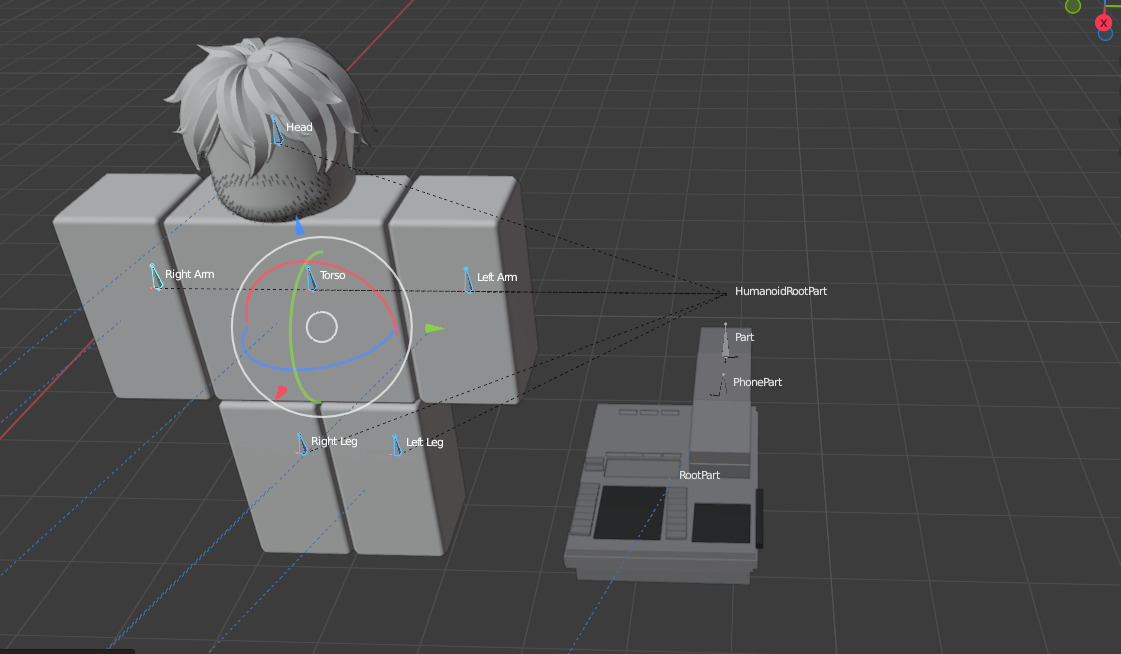This screenshot has width=1121, height=654.
Task: Click the green arrowhead of the gizmo
Action: pyautogui.click(x=434, y=329)
